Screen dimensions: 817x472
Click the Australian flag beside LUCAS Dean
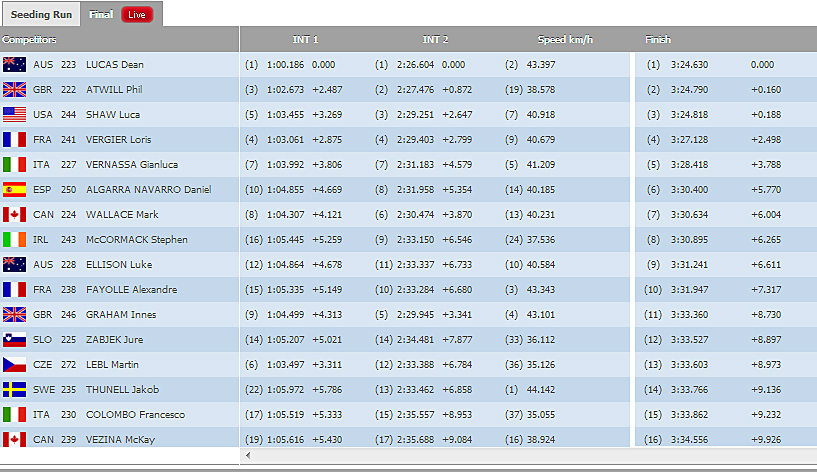click(x=14, y=65)
